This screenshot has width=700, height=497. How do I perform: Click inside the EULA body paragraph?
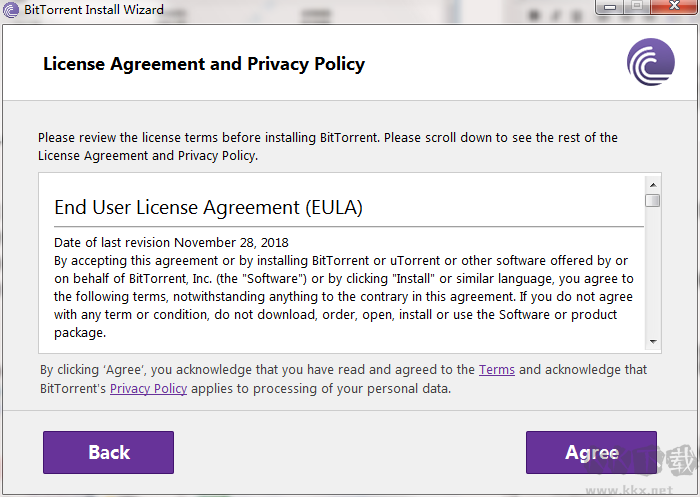point(340,288)
